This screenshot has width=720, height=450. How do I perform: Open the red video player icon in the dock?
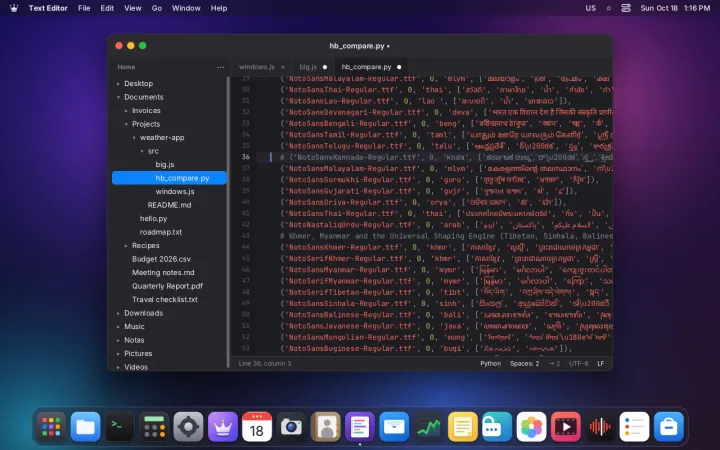tap(566, 427)
